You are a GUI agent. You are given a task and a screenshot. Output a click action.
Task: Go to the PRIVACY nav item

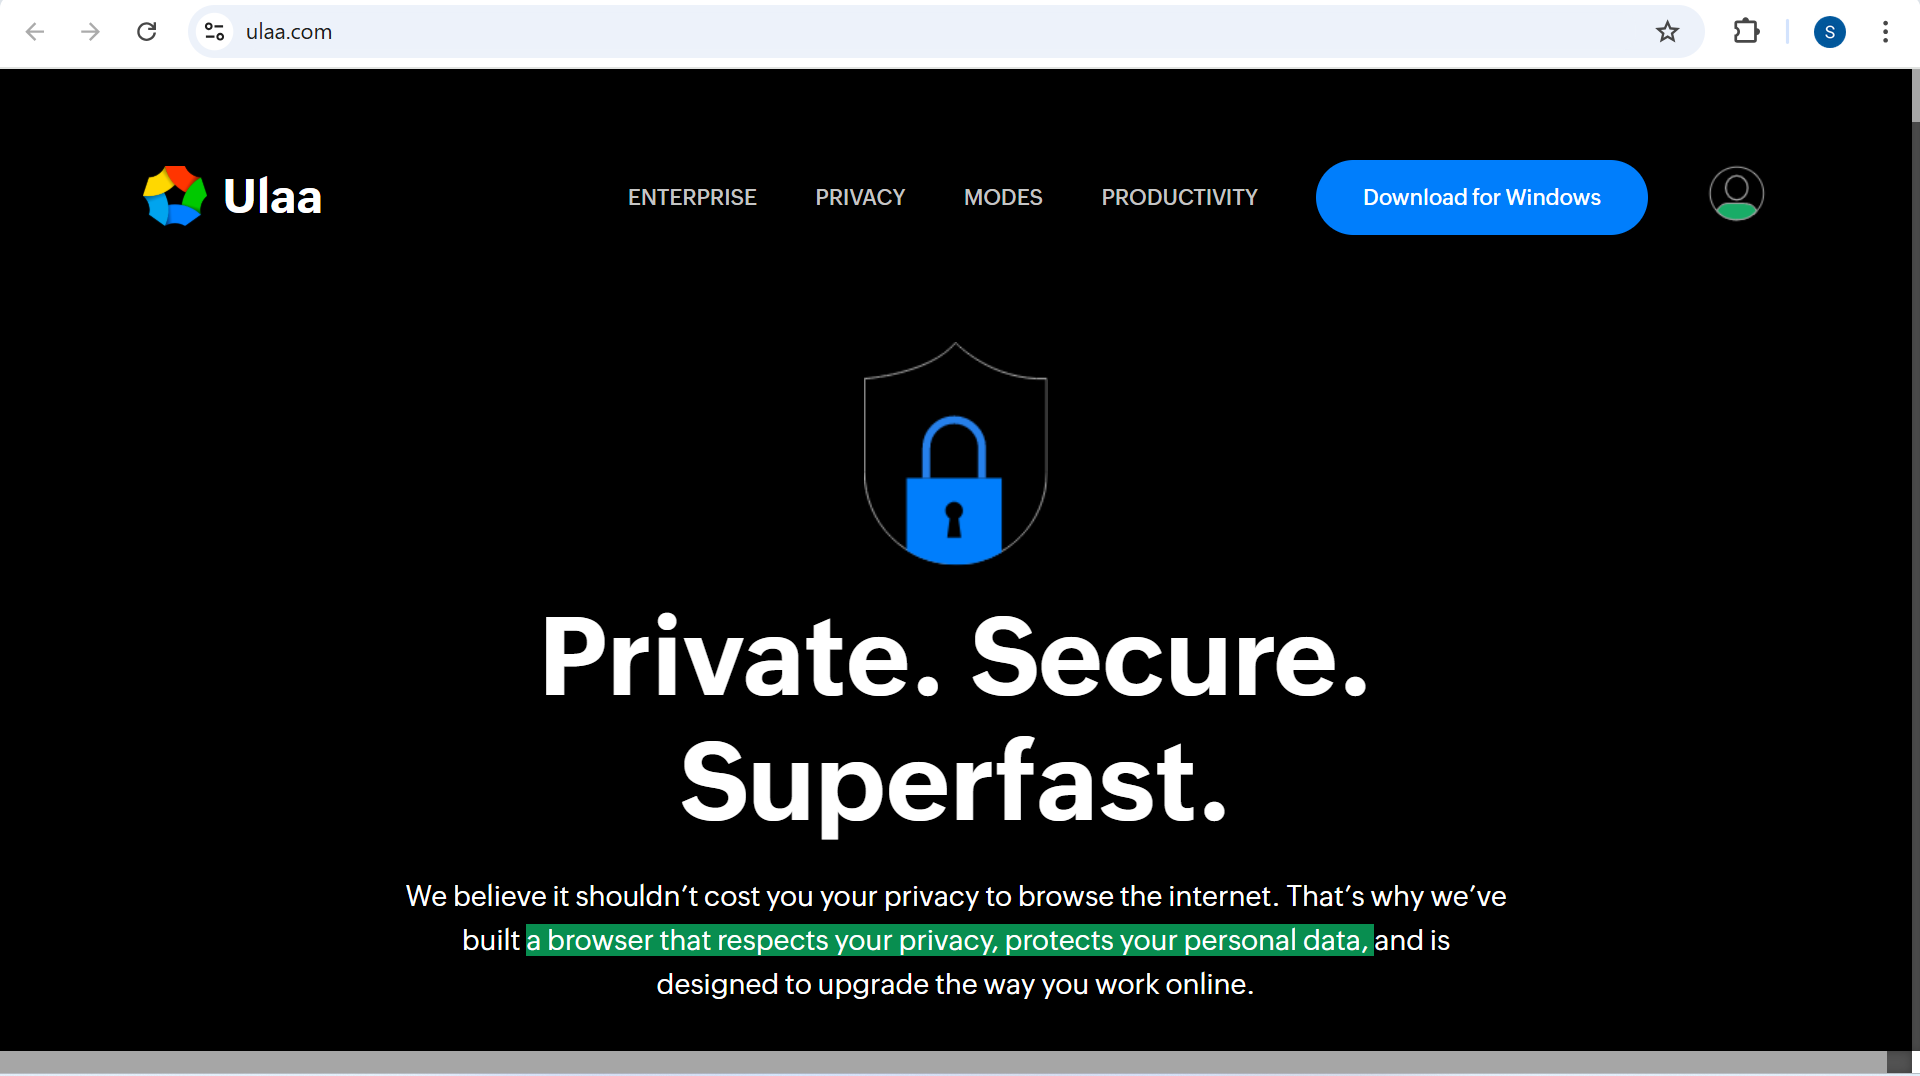[860, 198]
